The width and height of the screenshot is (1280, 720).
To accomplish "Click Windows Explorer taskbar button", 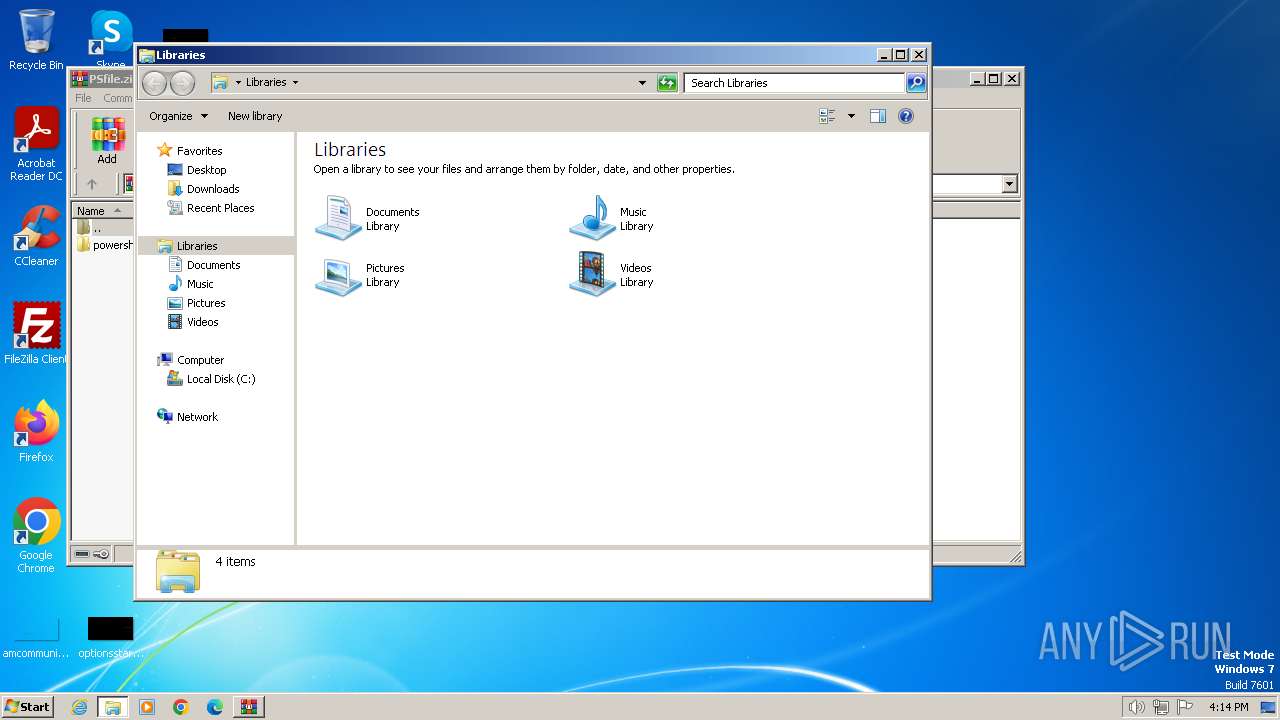I will pos(113,707).
